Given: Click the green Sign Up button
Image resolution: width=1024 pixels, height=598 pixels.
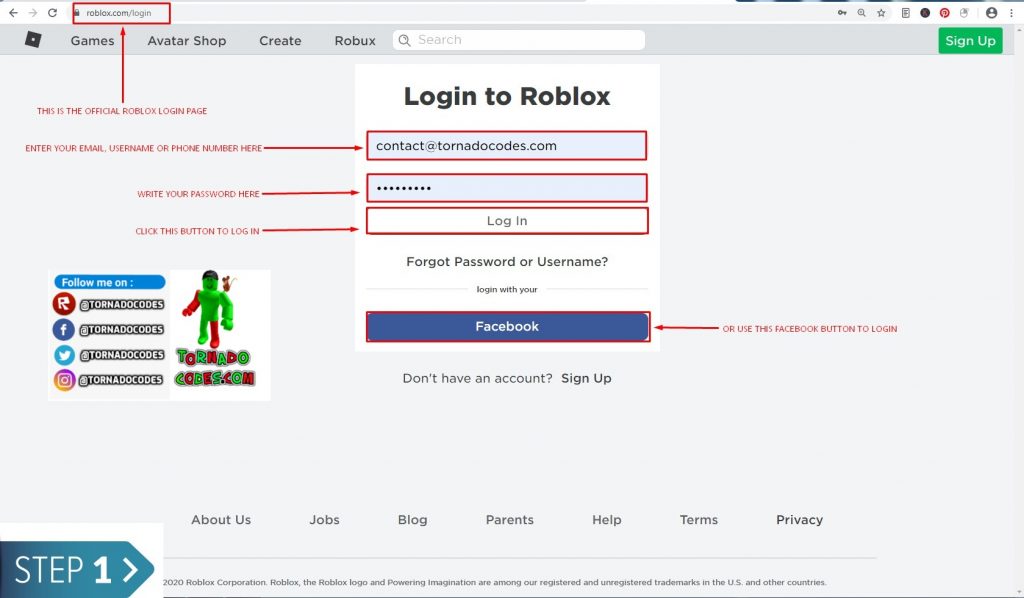Looking at the screenshot, I should (x=970, y=40).
